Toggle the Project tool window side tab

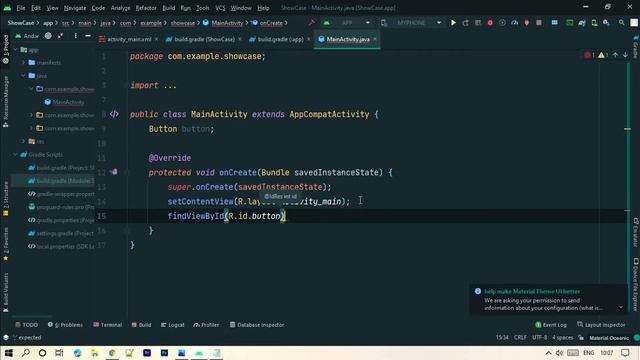6,49
